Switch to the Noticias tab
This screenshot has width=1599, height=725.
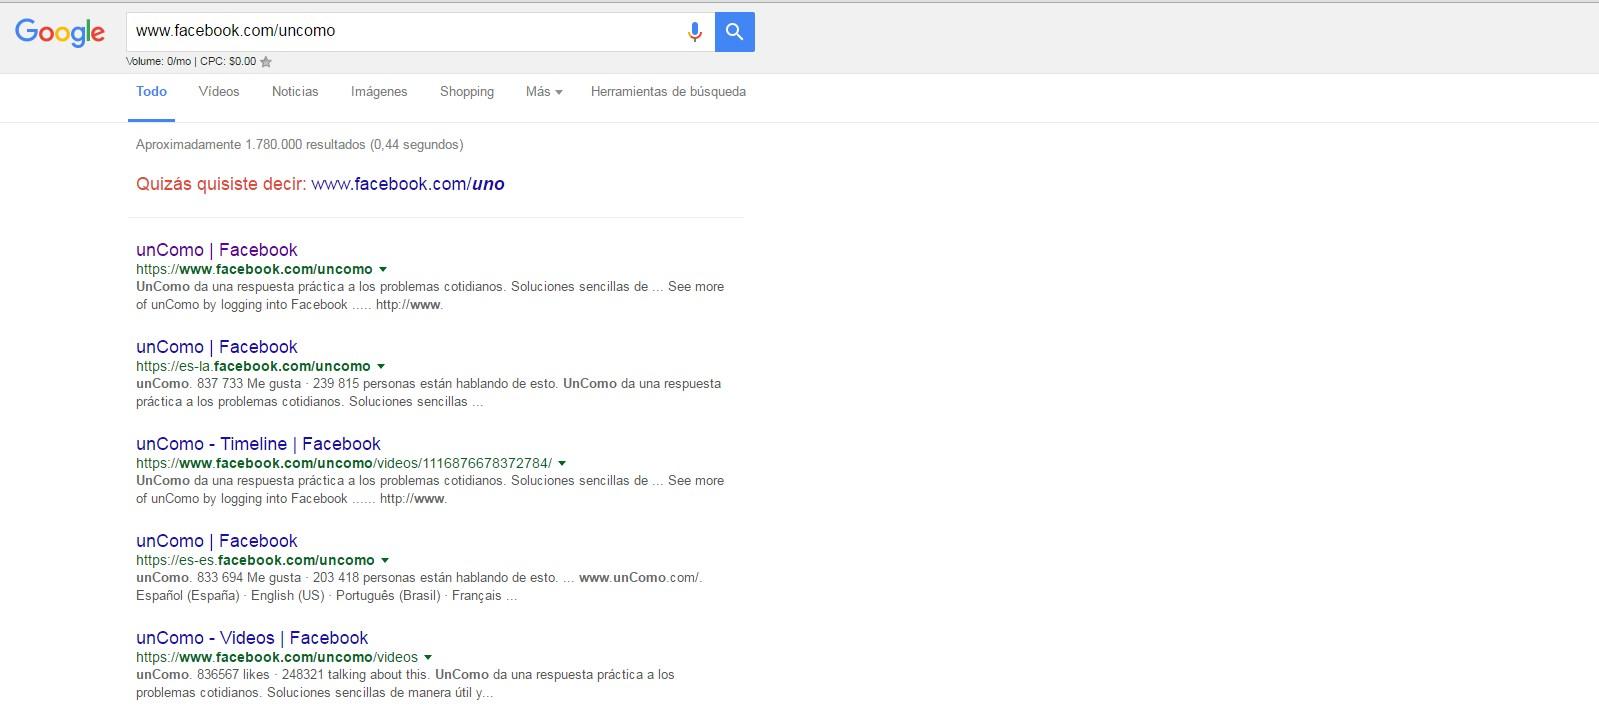(x=295, y=92)
